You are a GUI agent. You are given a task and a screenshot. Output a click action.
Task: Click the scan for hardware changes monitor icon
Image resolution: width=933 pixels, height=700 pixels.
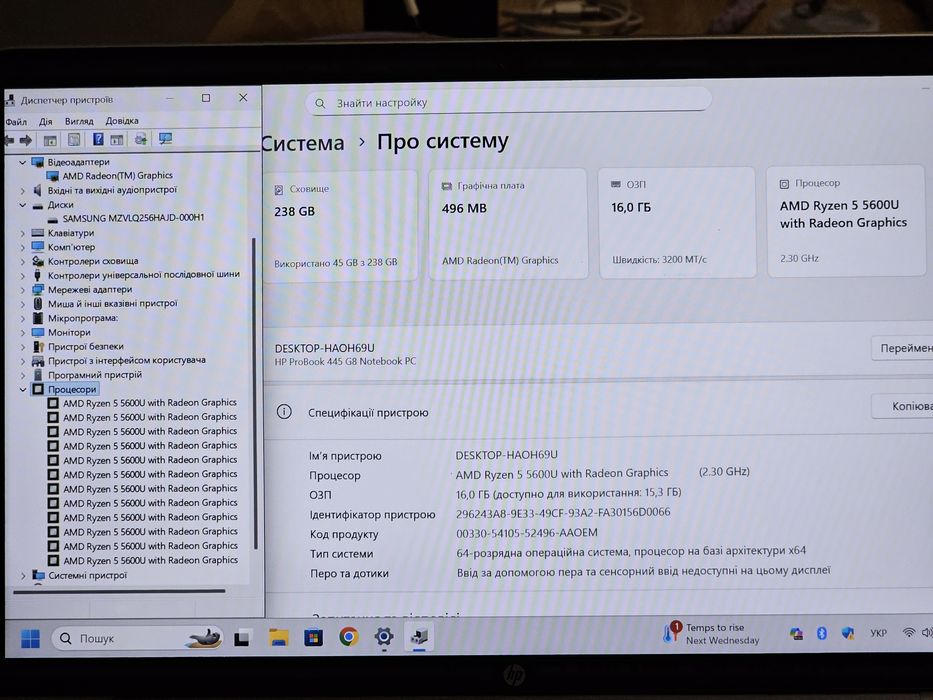pos(165,139)
